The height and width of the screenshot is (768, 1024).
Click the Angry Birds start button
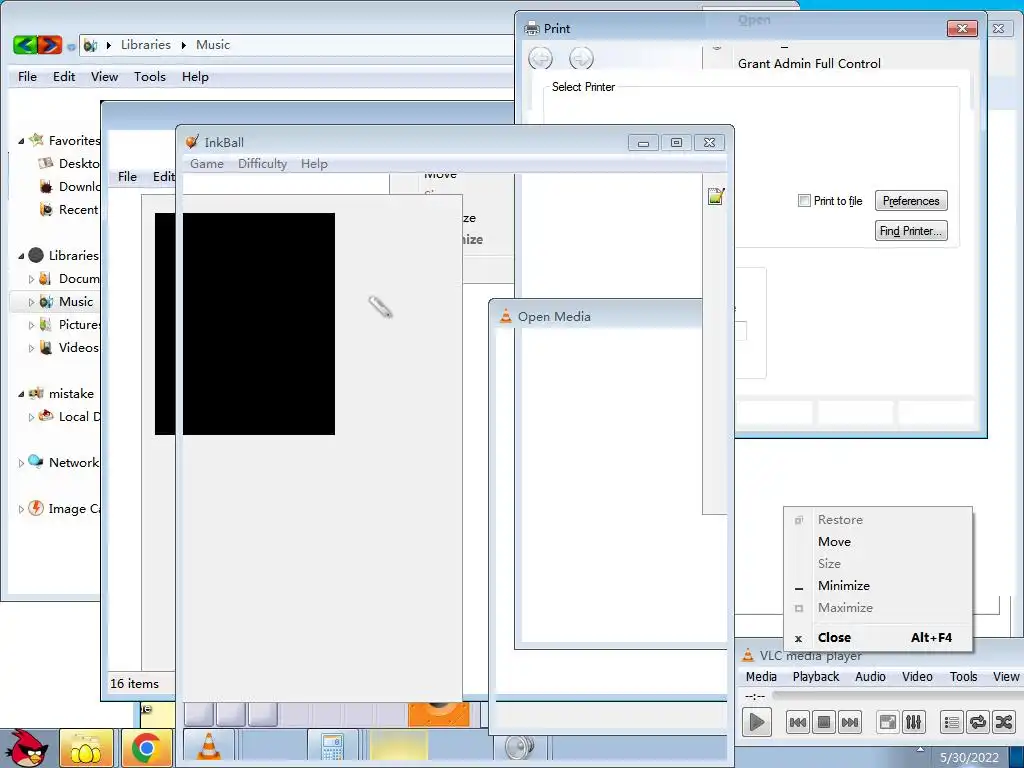pos(26,748)
